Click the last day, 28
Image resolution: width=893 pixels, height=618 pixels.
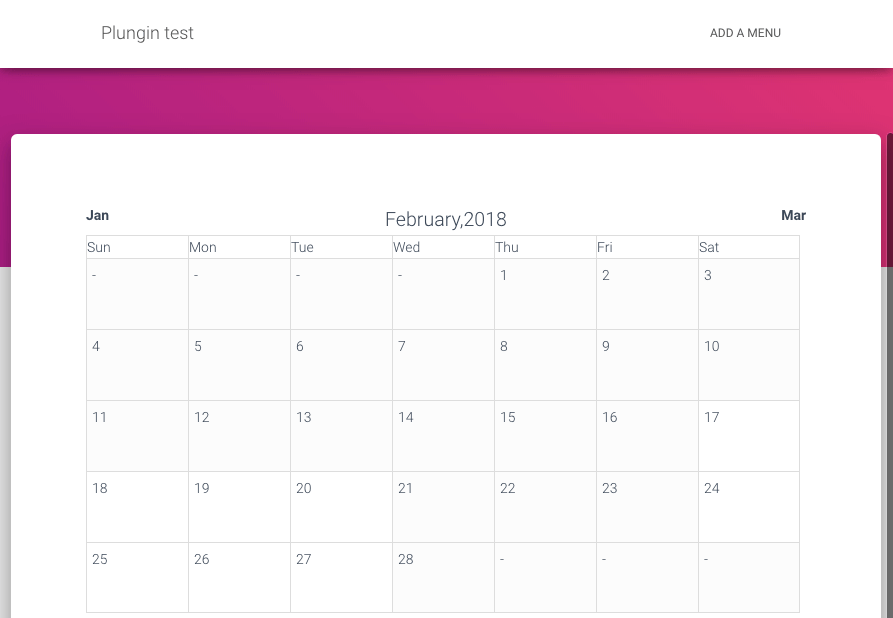(443, 577)
